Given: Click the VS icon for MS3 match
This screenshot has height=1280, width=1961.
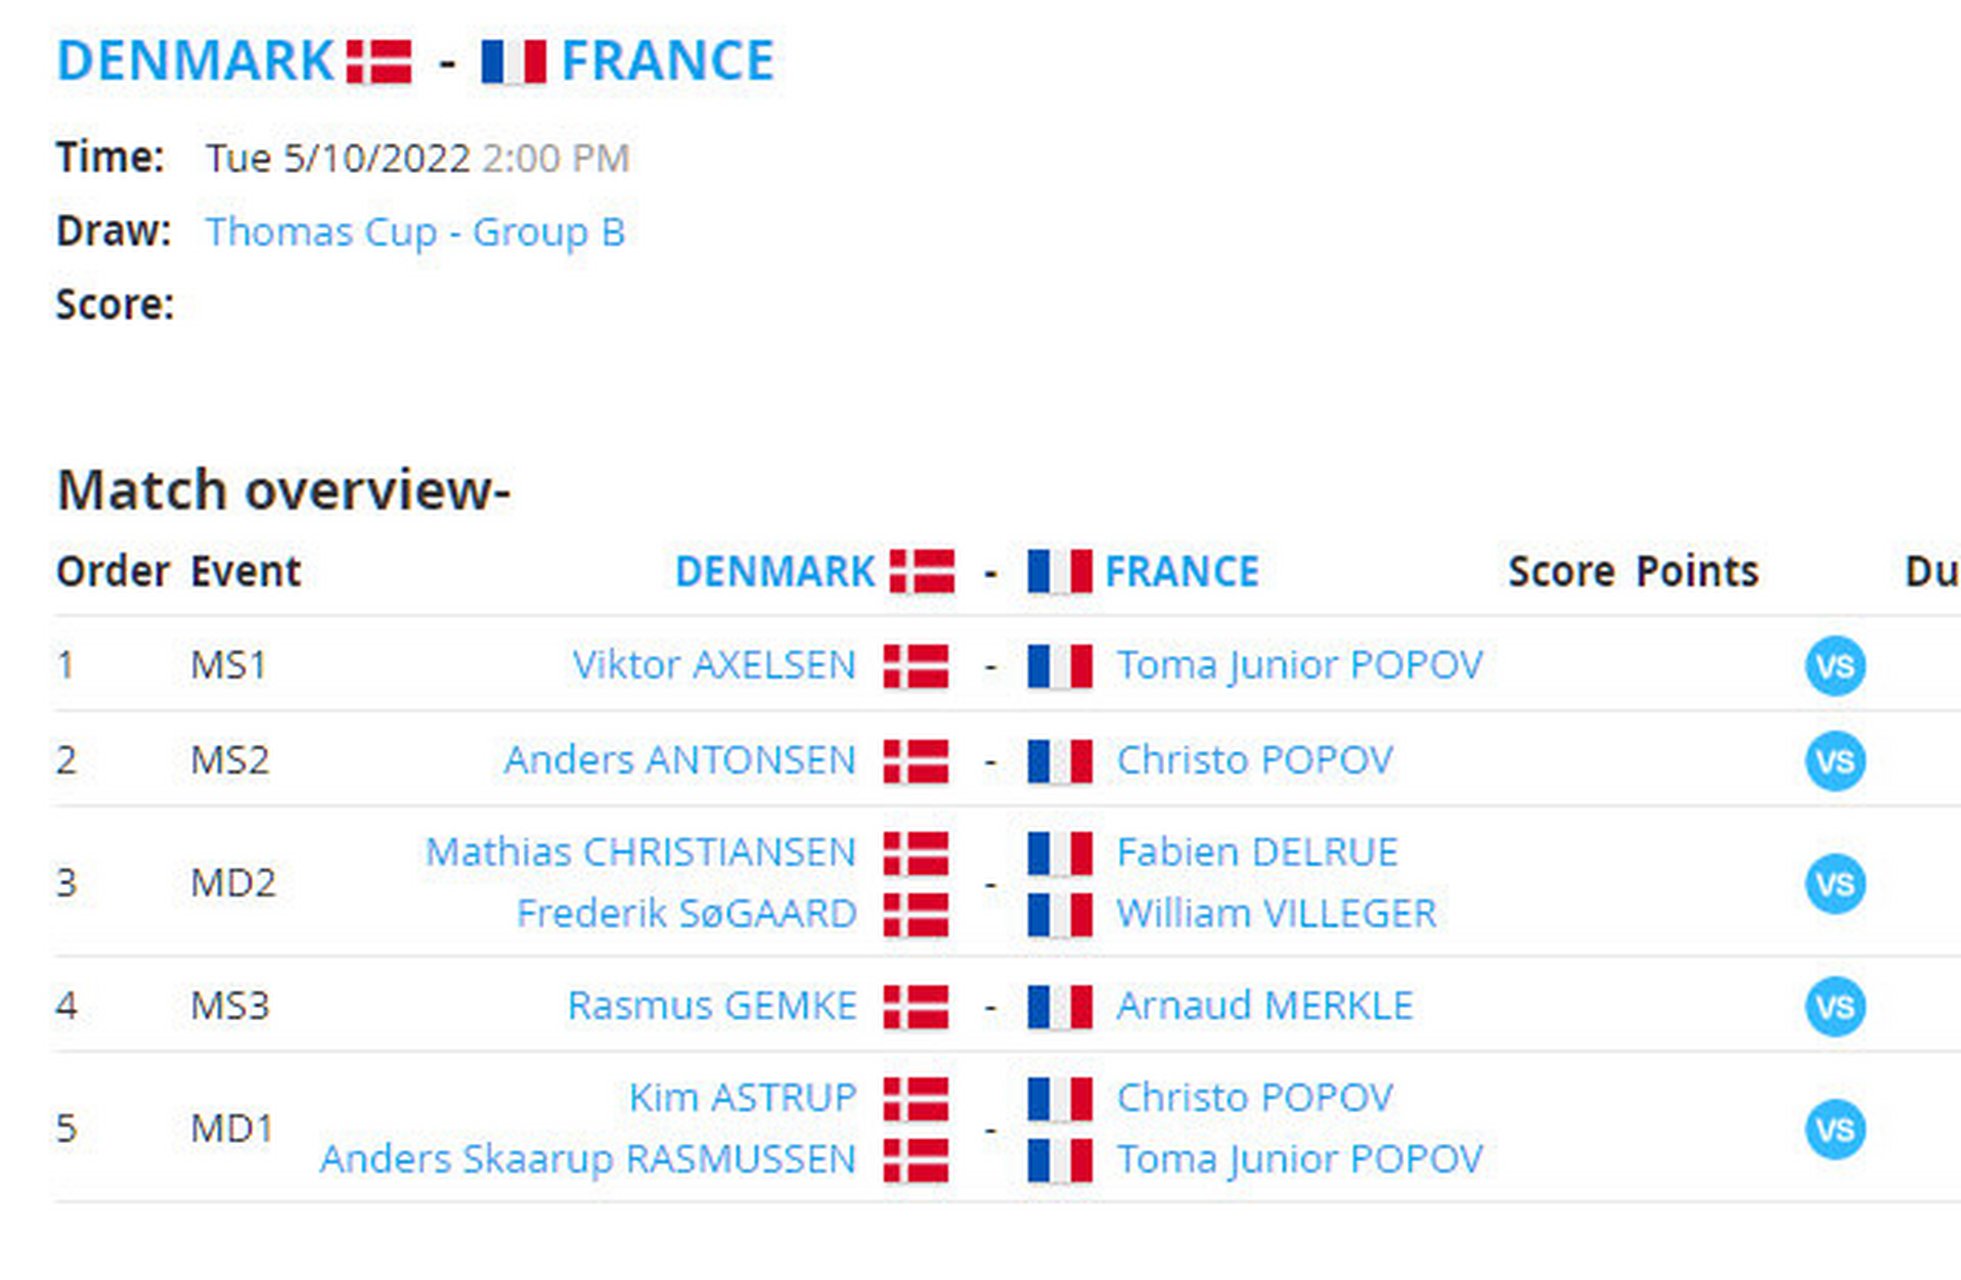Looking at the screenshot, I should [x=1834, y=1006].
